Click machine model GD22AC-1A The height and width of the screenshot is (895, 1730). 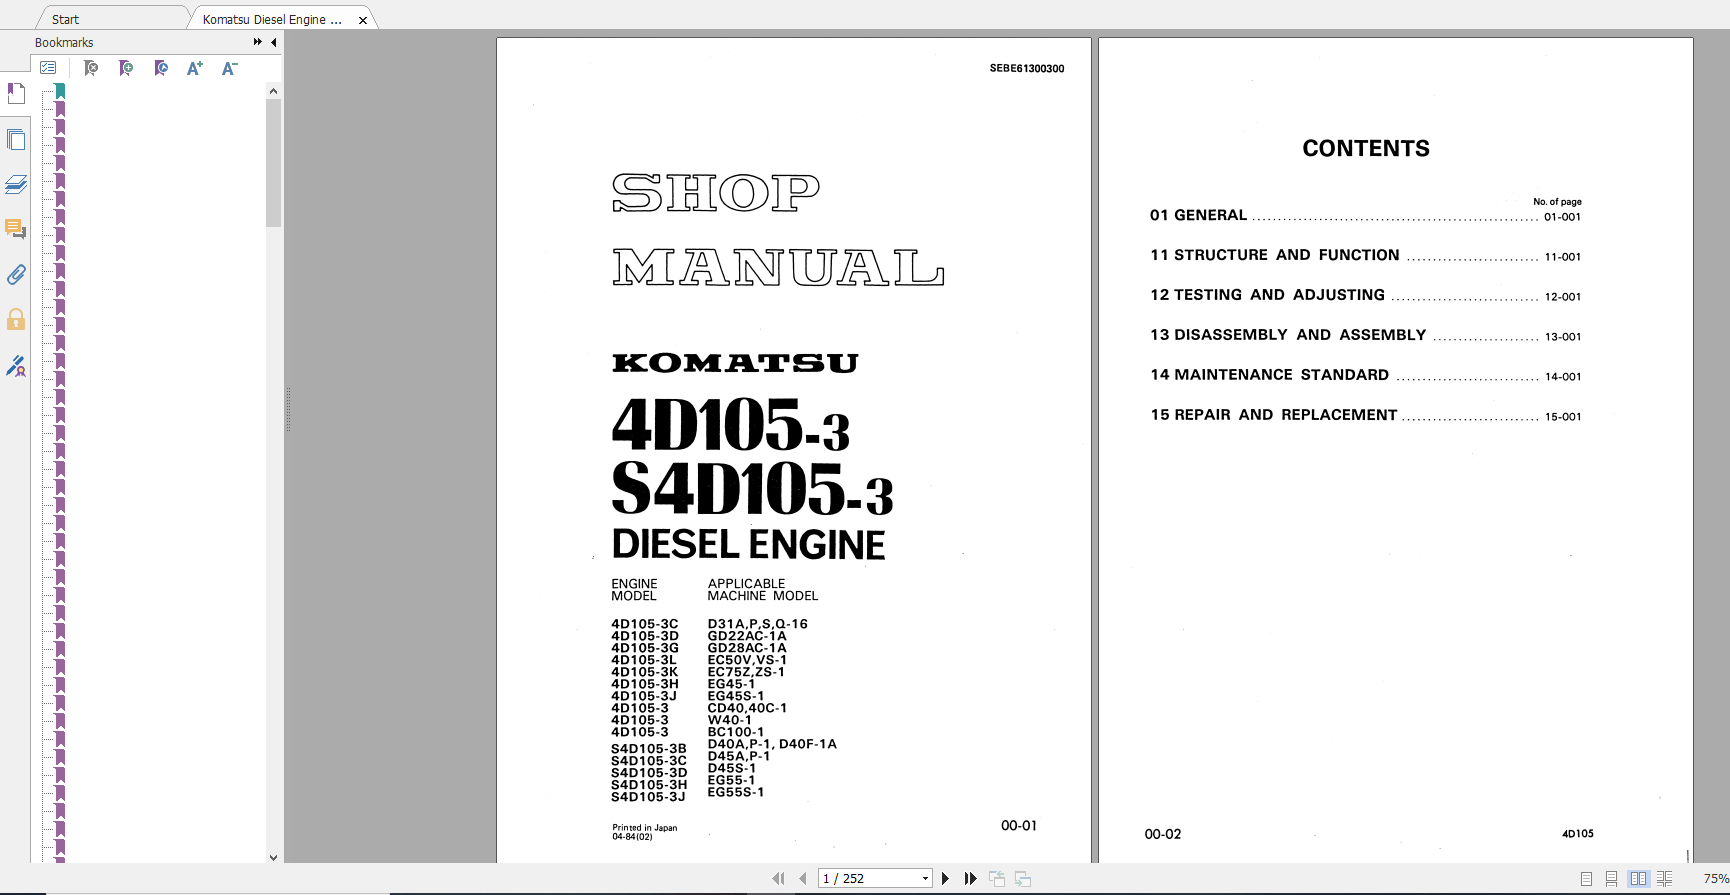[x=747, y=636]
